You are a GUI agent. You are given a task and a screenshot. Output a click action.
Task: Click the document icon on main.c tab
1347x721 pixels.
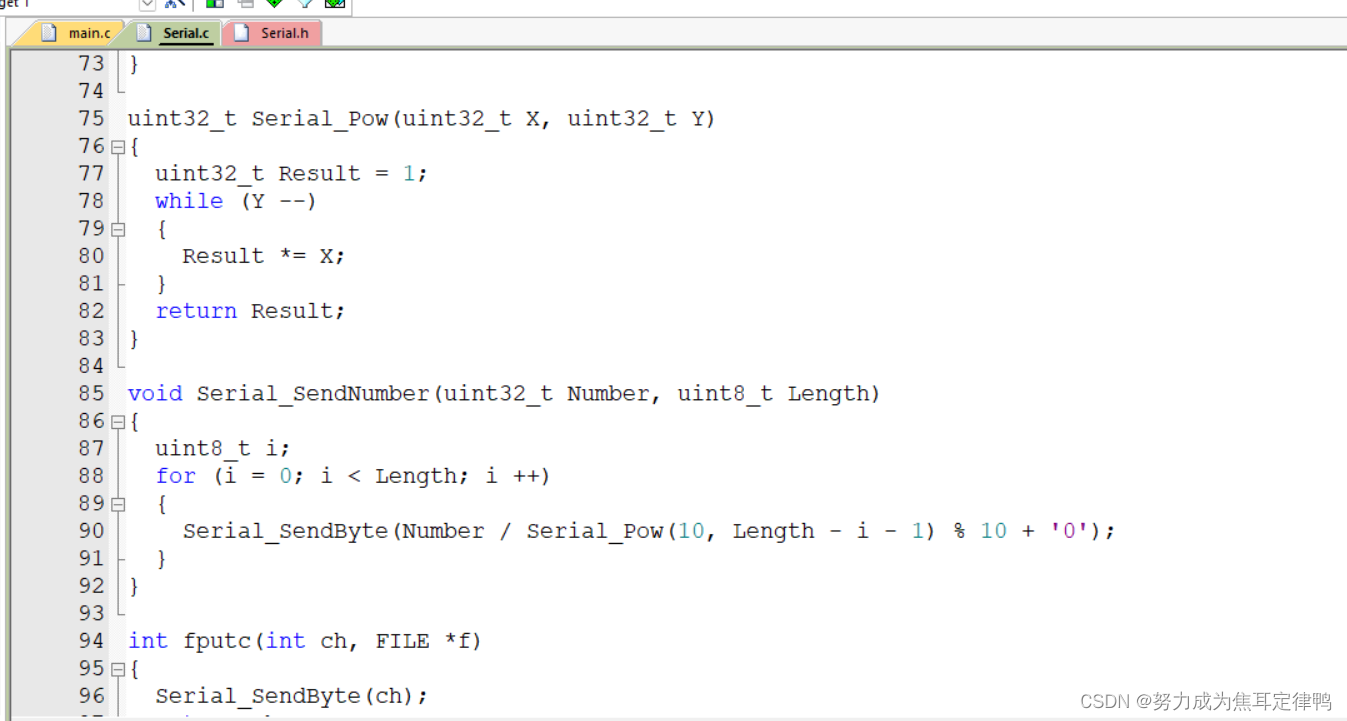[x=49, y=33]
